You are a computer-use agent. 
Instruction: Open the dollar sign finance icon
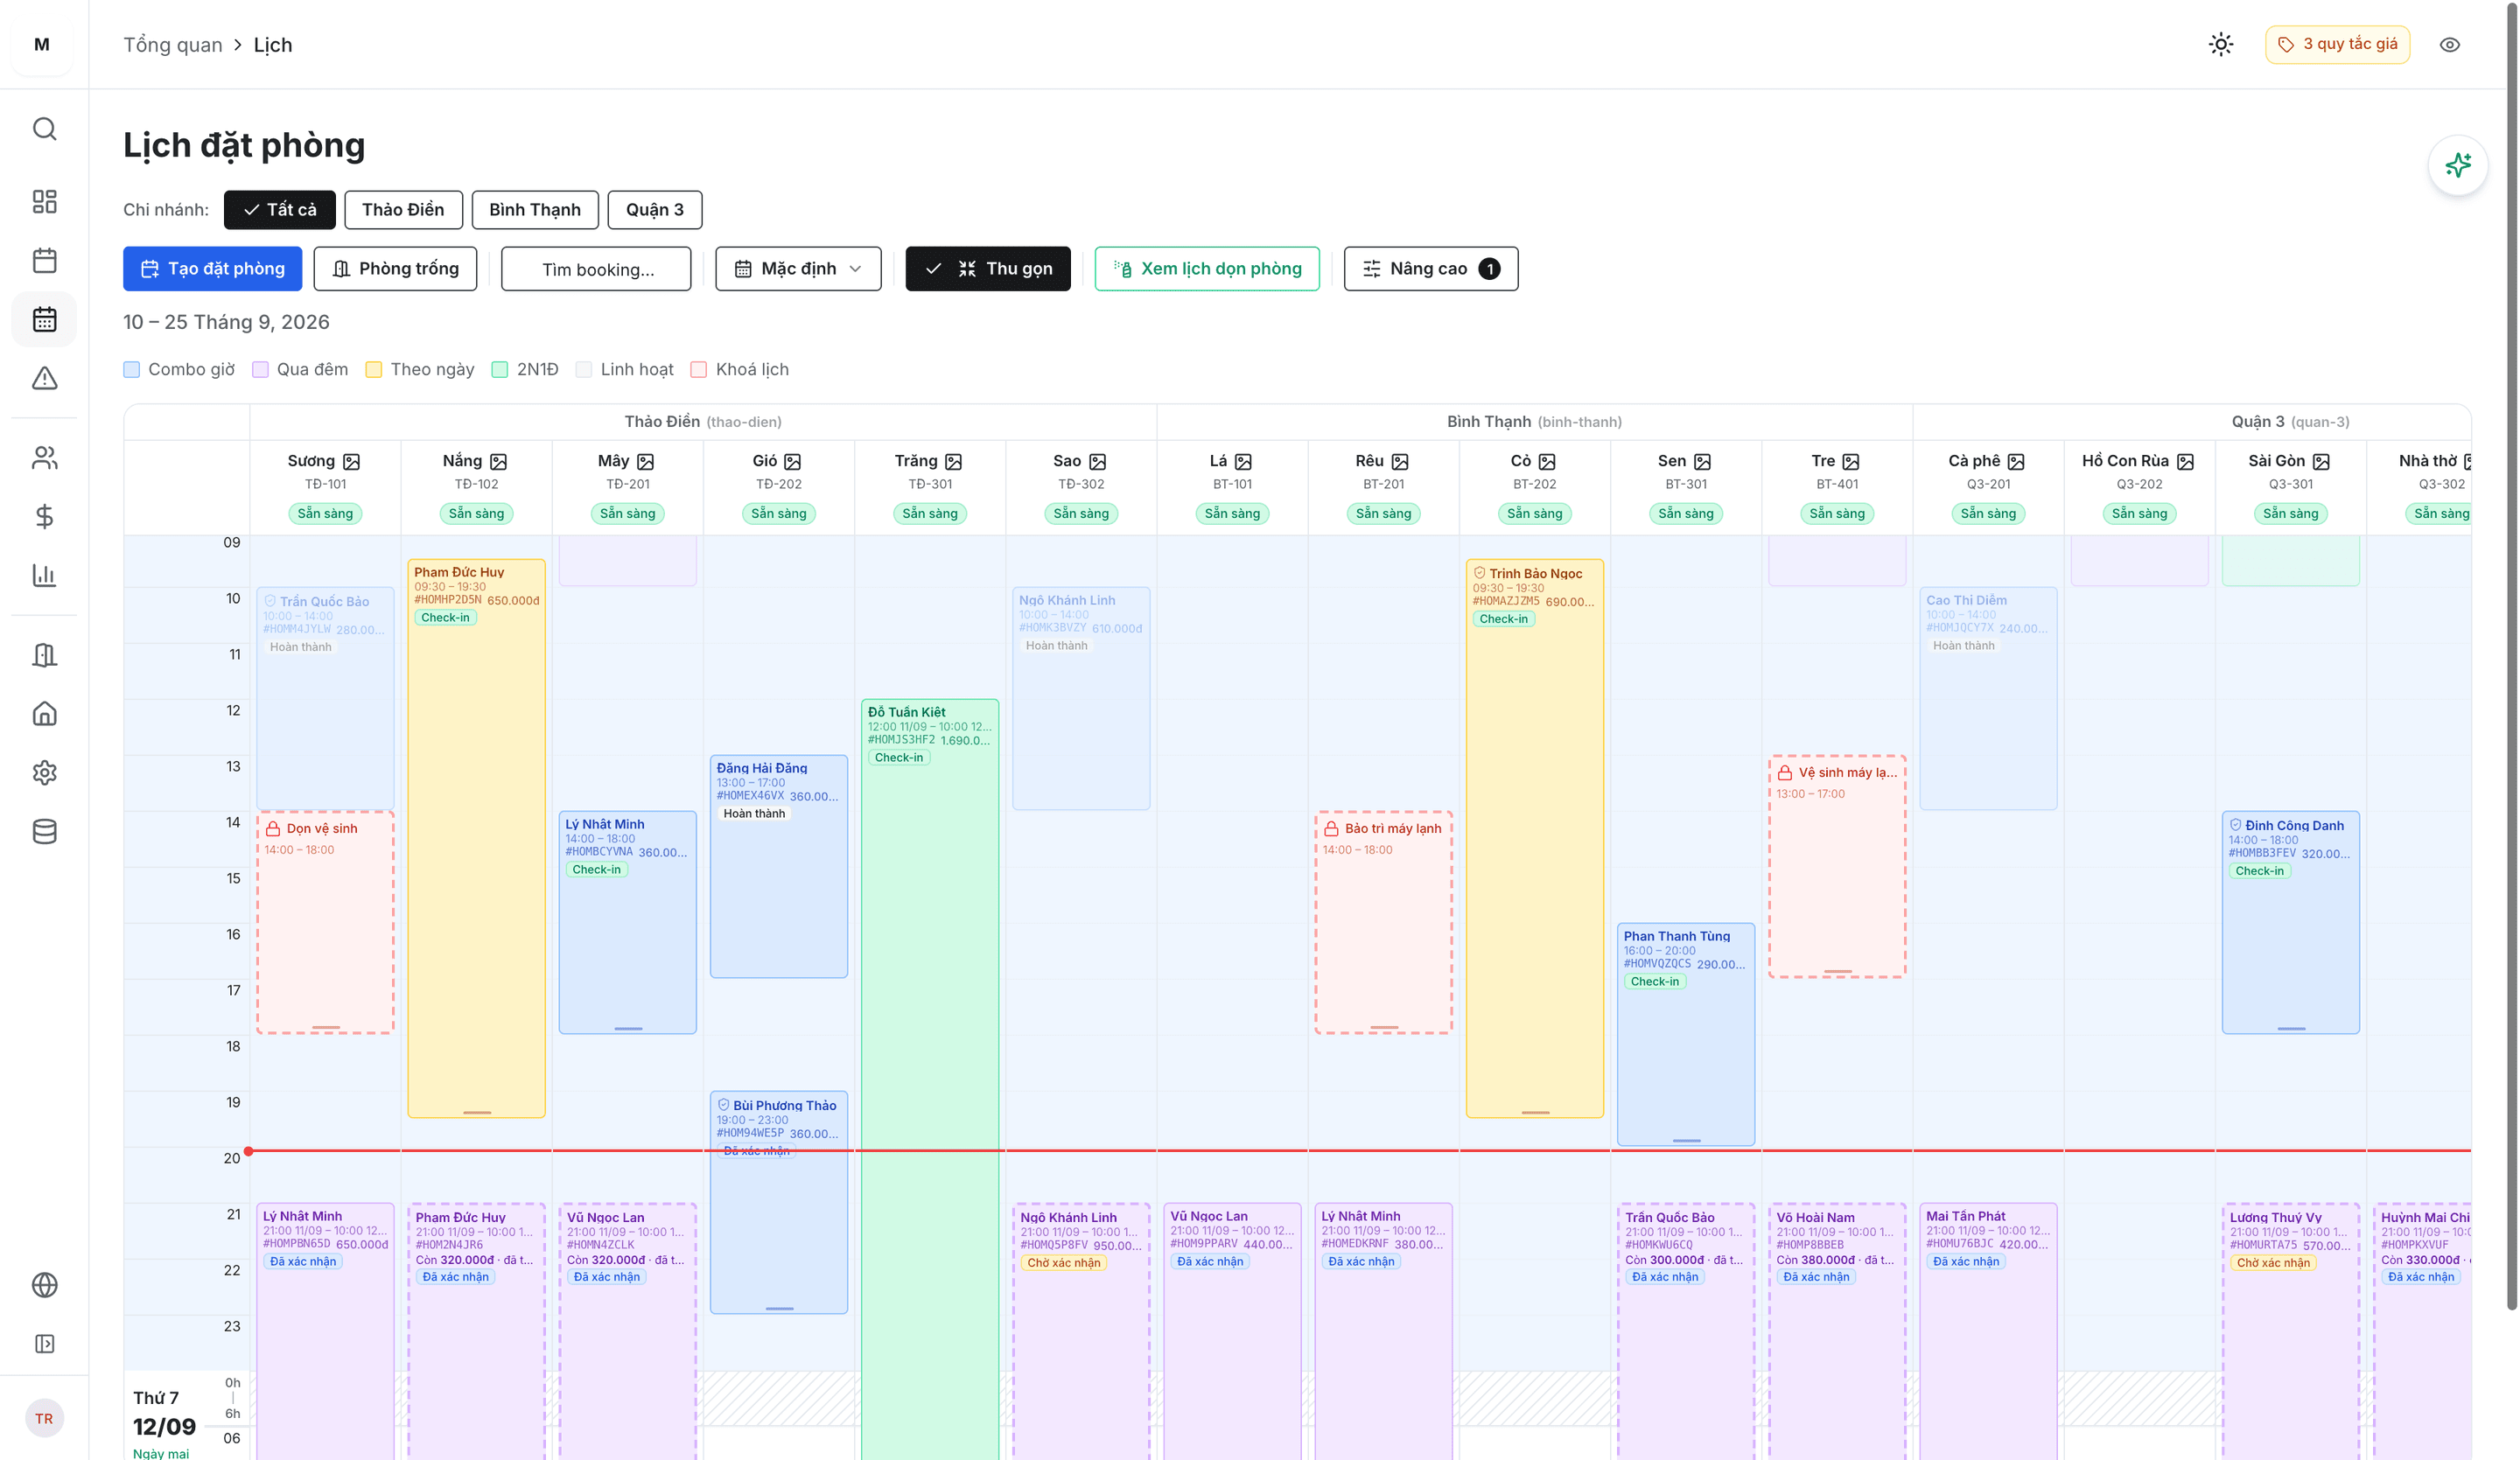44,516
